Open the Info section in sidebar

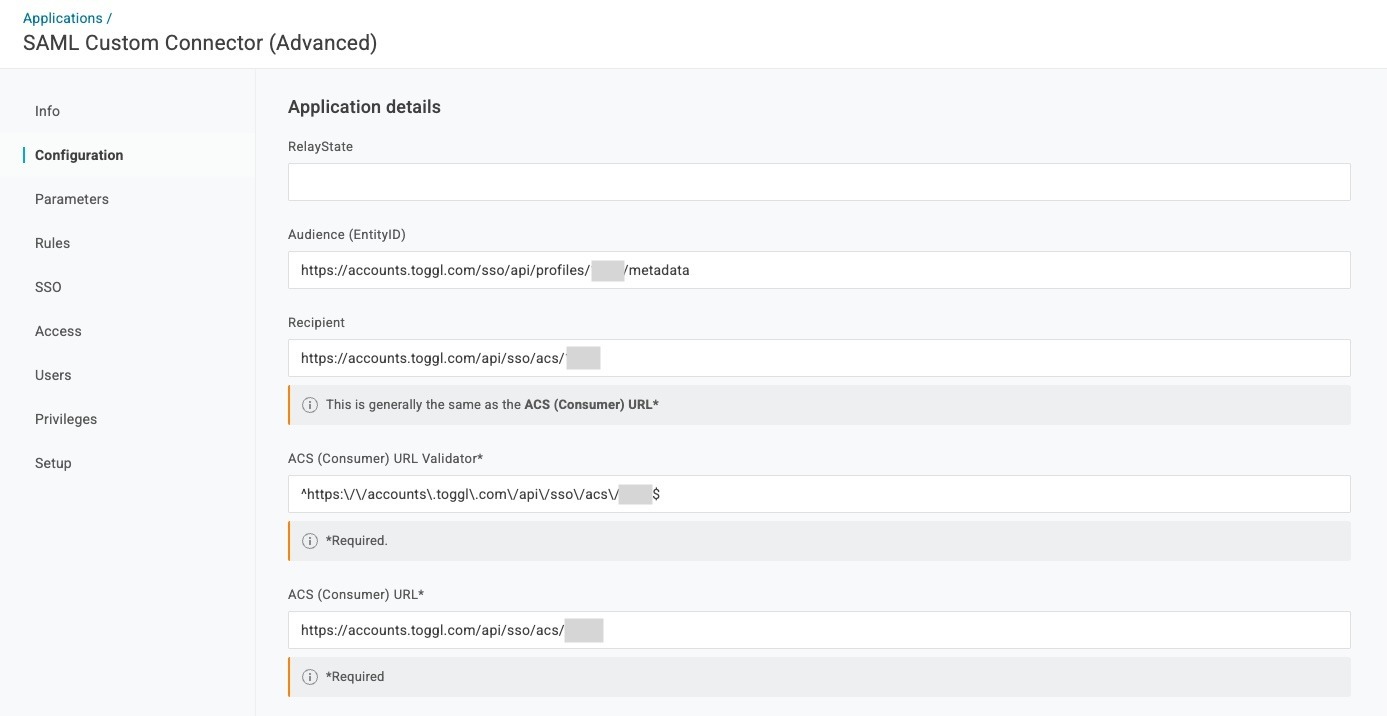(47, 111)
